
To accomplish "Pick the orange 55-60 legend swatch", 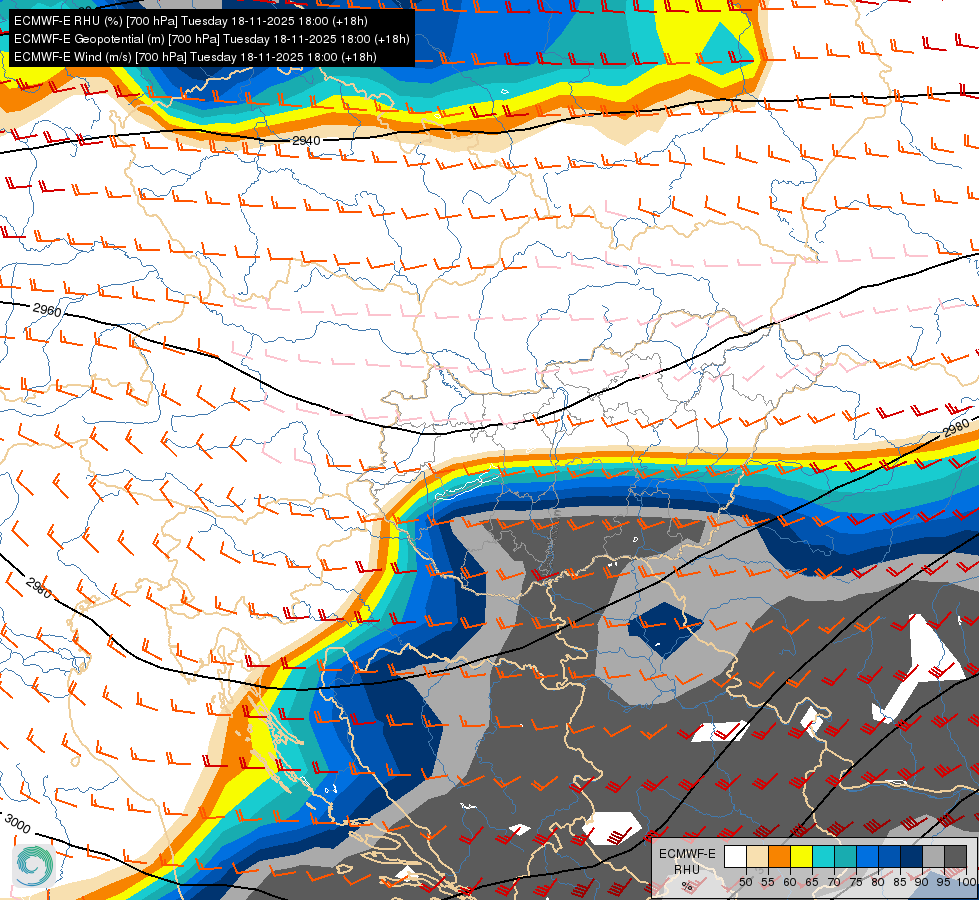I will tap(779, 856).
